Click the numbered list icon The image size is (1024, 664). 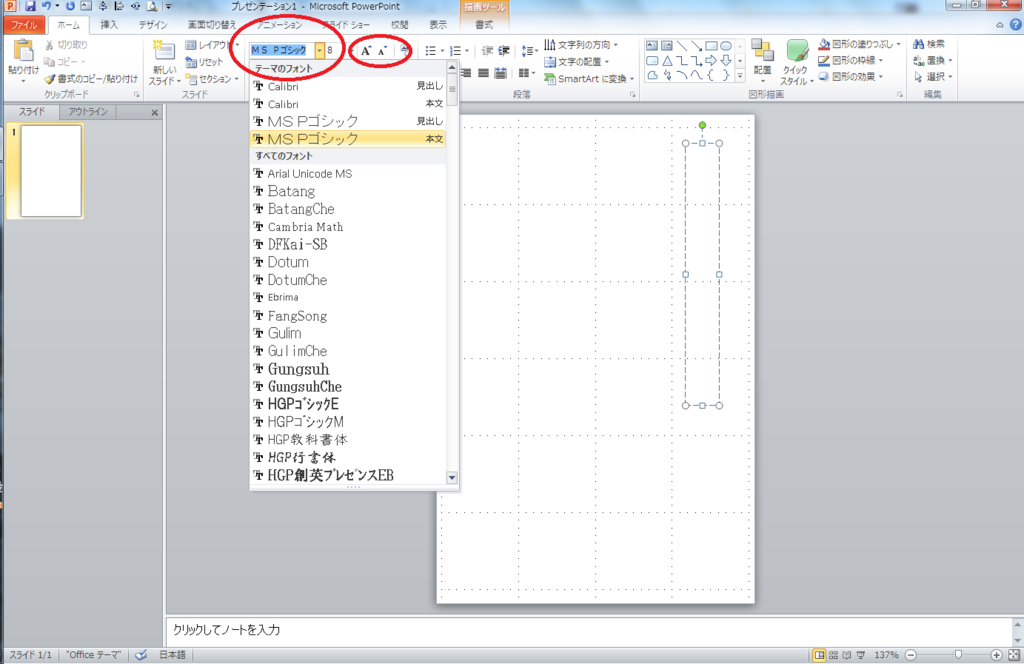coord(455,50)
